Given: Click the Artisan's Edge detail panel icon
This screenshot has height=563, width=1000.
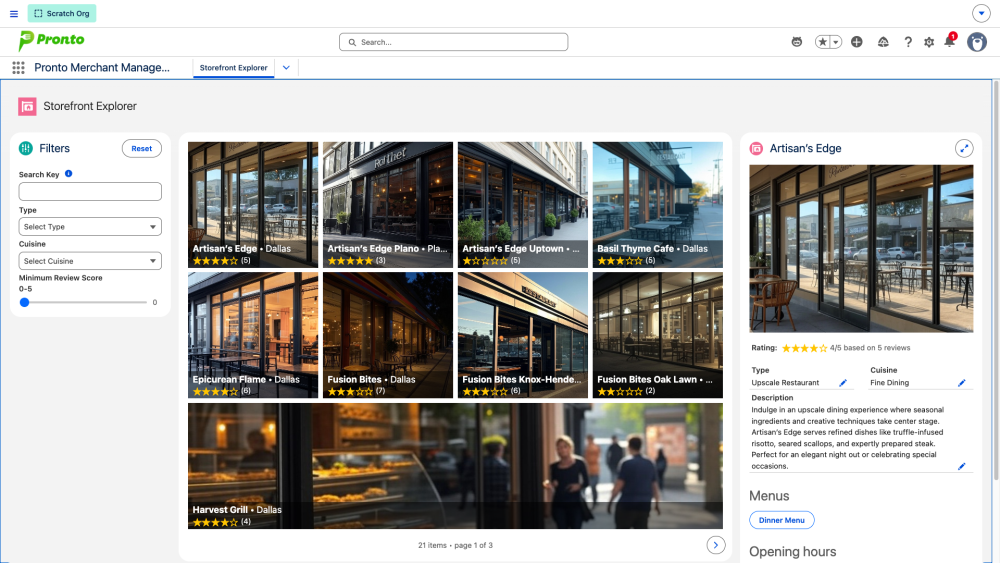Looking at the screenshot, I should [x=756, y=149].
